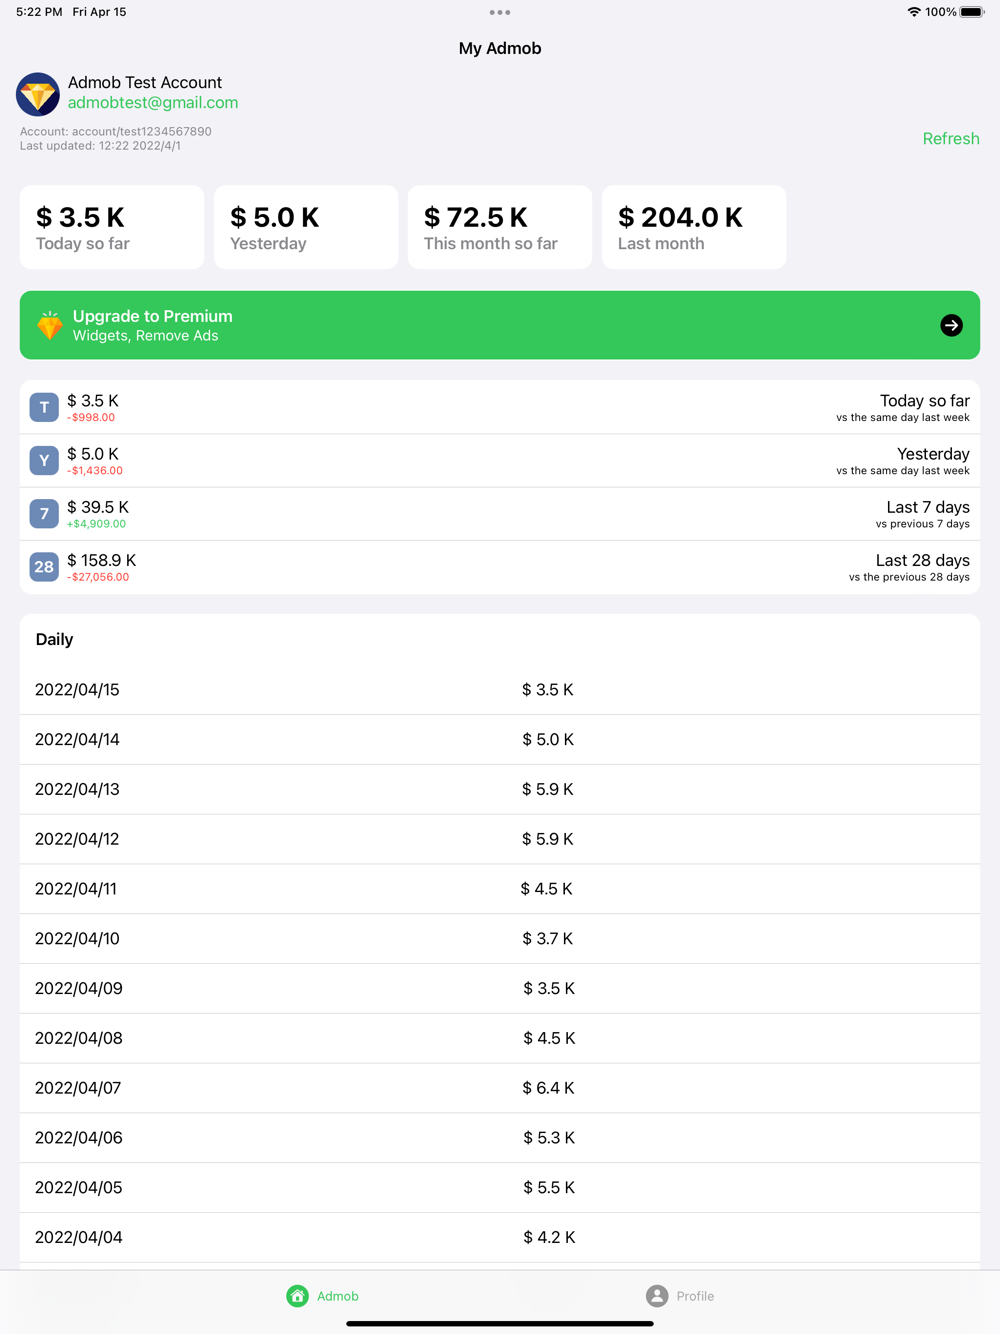
Task: Open the This month so far card
Action: point(500,227)
